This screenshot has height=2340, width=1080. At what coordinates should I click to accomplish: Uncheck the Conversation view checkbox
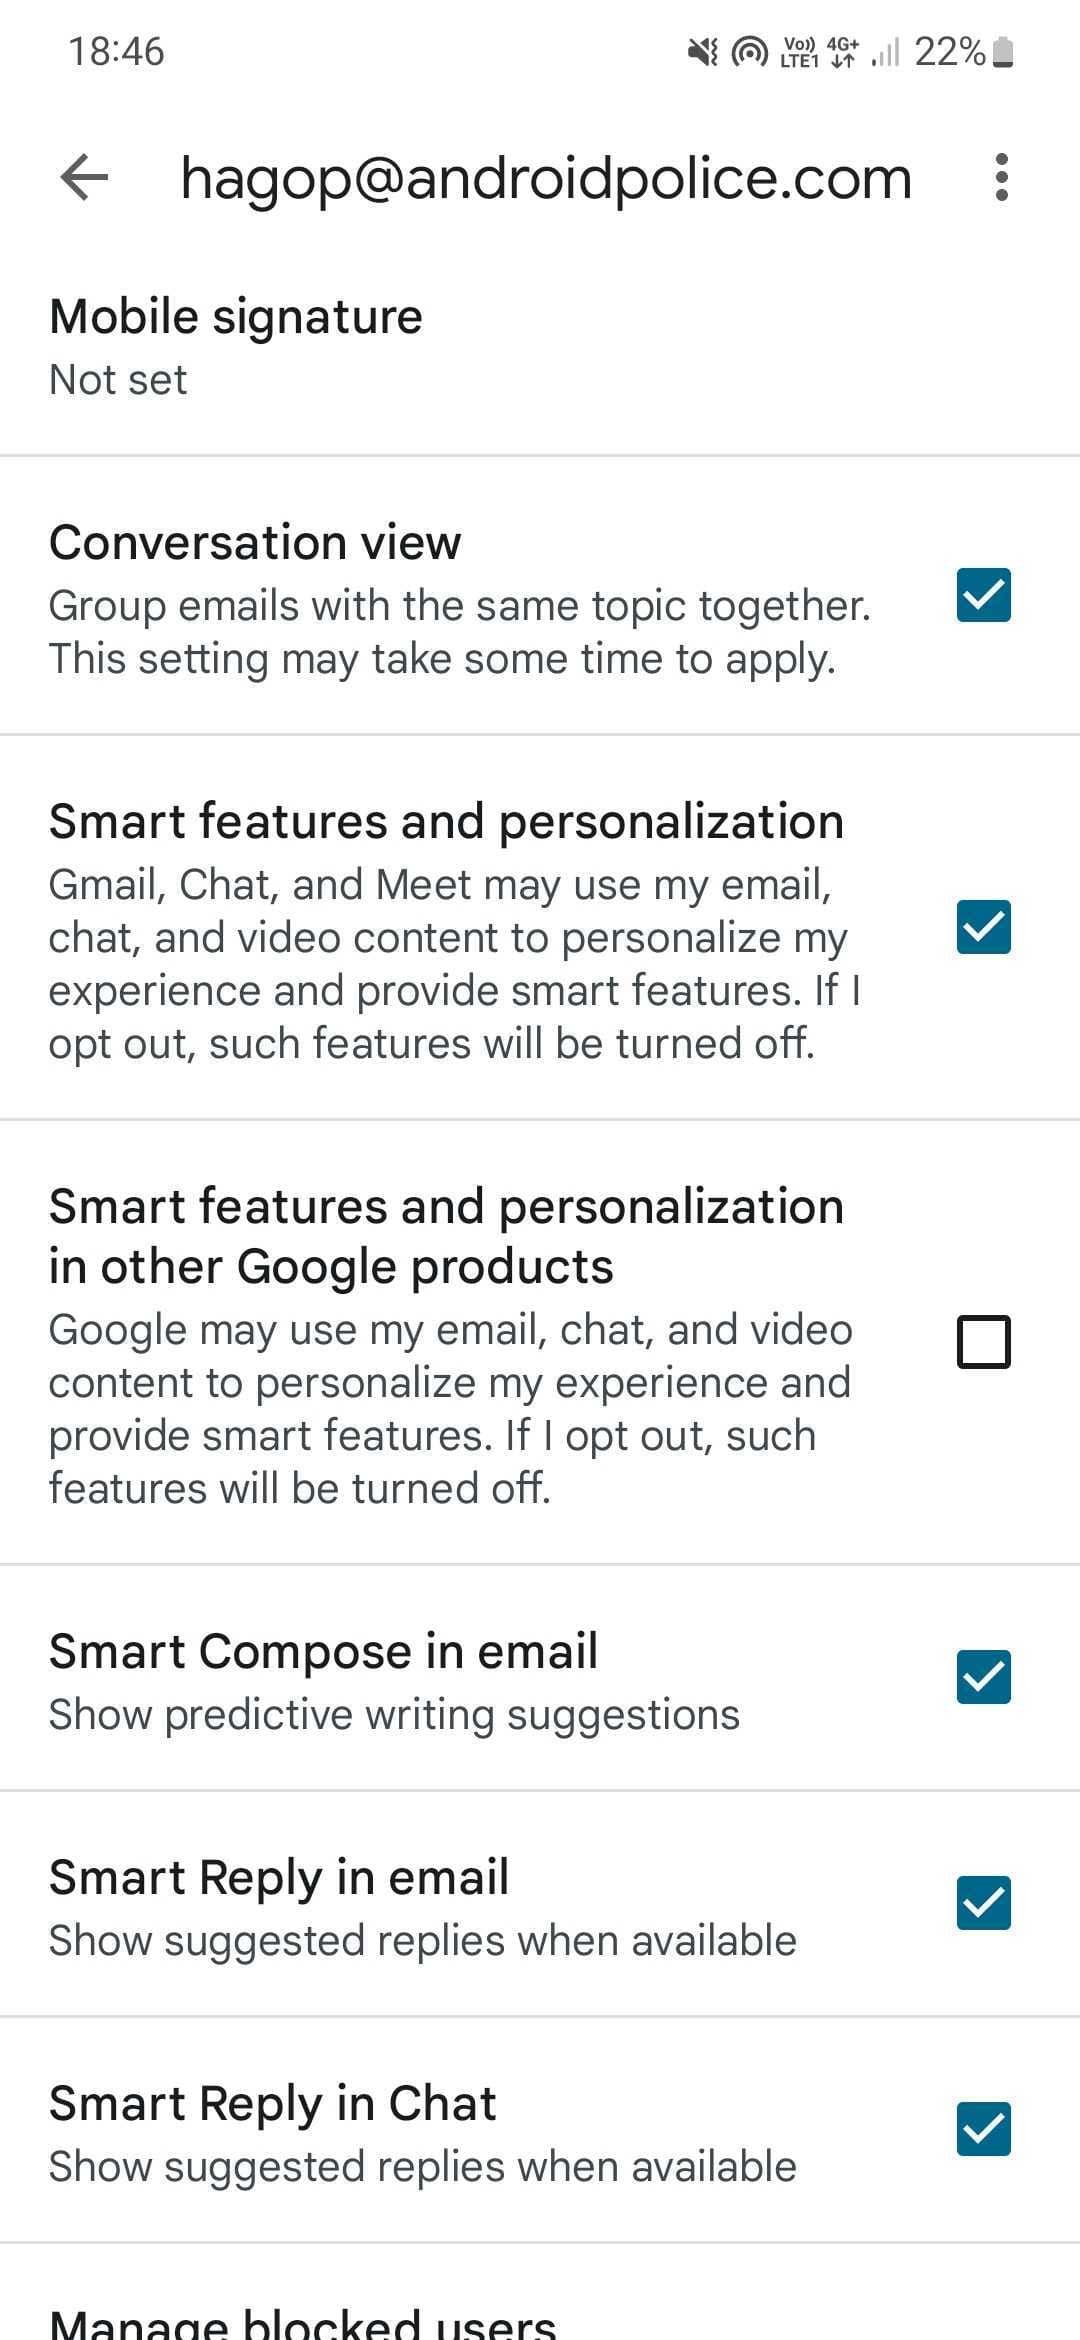pyautogui.click(x=983, y=596)
